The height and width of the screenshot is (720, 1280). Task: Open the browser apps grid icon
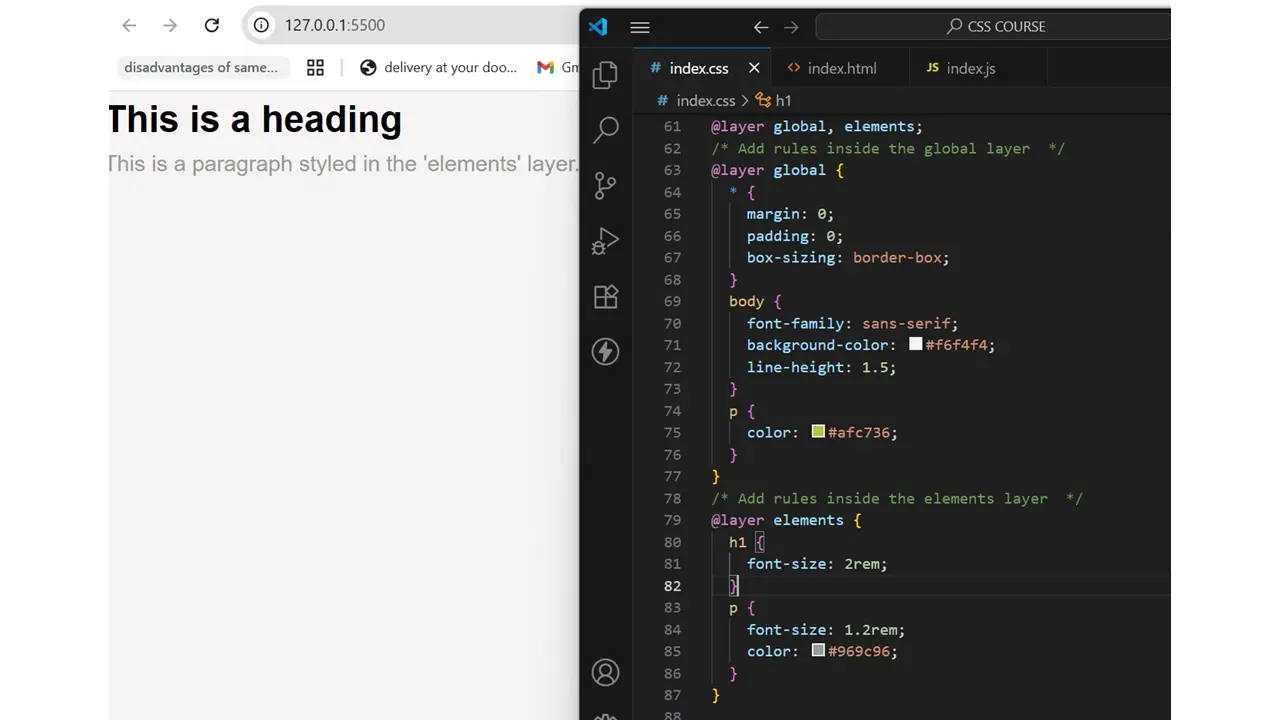click(x=315, y=67)
